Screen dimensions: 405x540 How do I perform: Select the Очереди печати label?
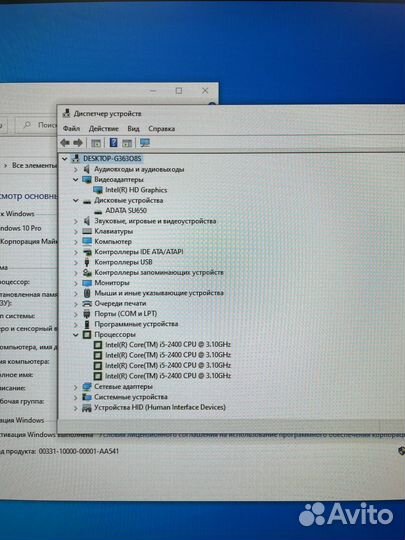tap(120, 303)
